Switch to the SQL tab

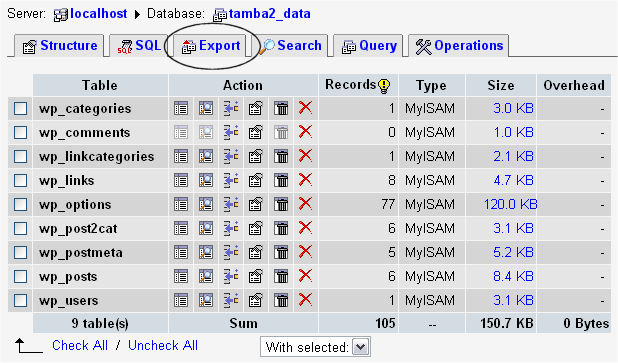pyautogui.click(x=139, y=46)
